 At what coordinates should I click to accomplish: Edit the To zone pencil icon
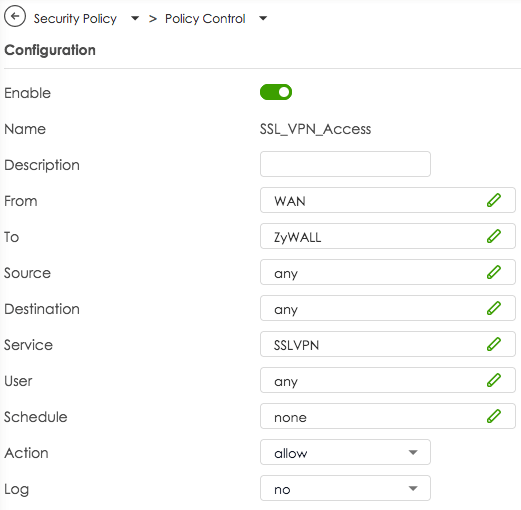point(494,236)
